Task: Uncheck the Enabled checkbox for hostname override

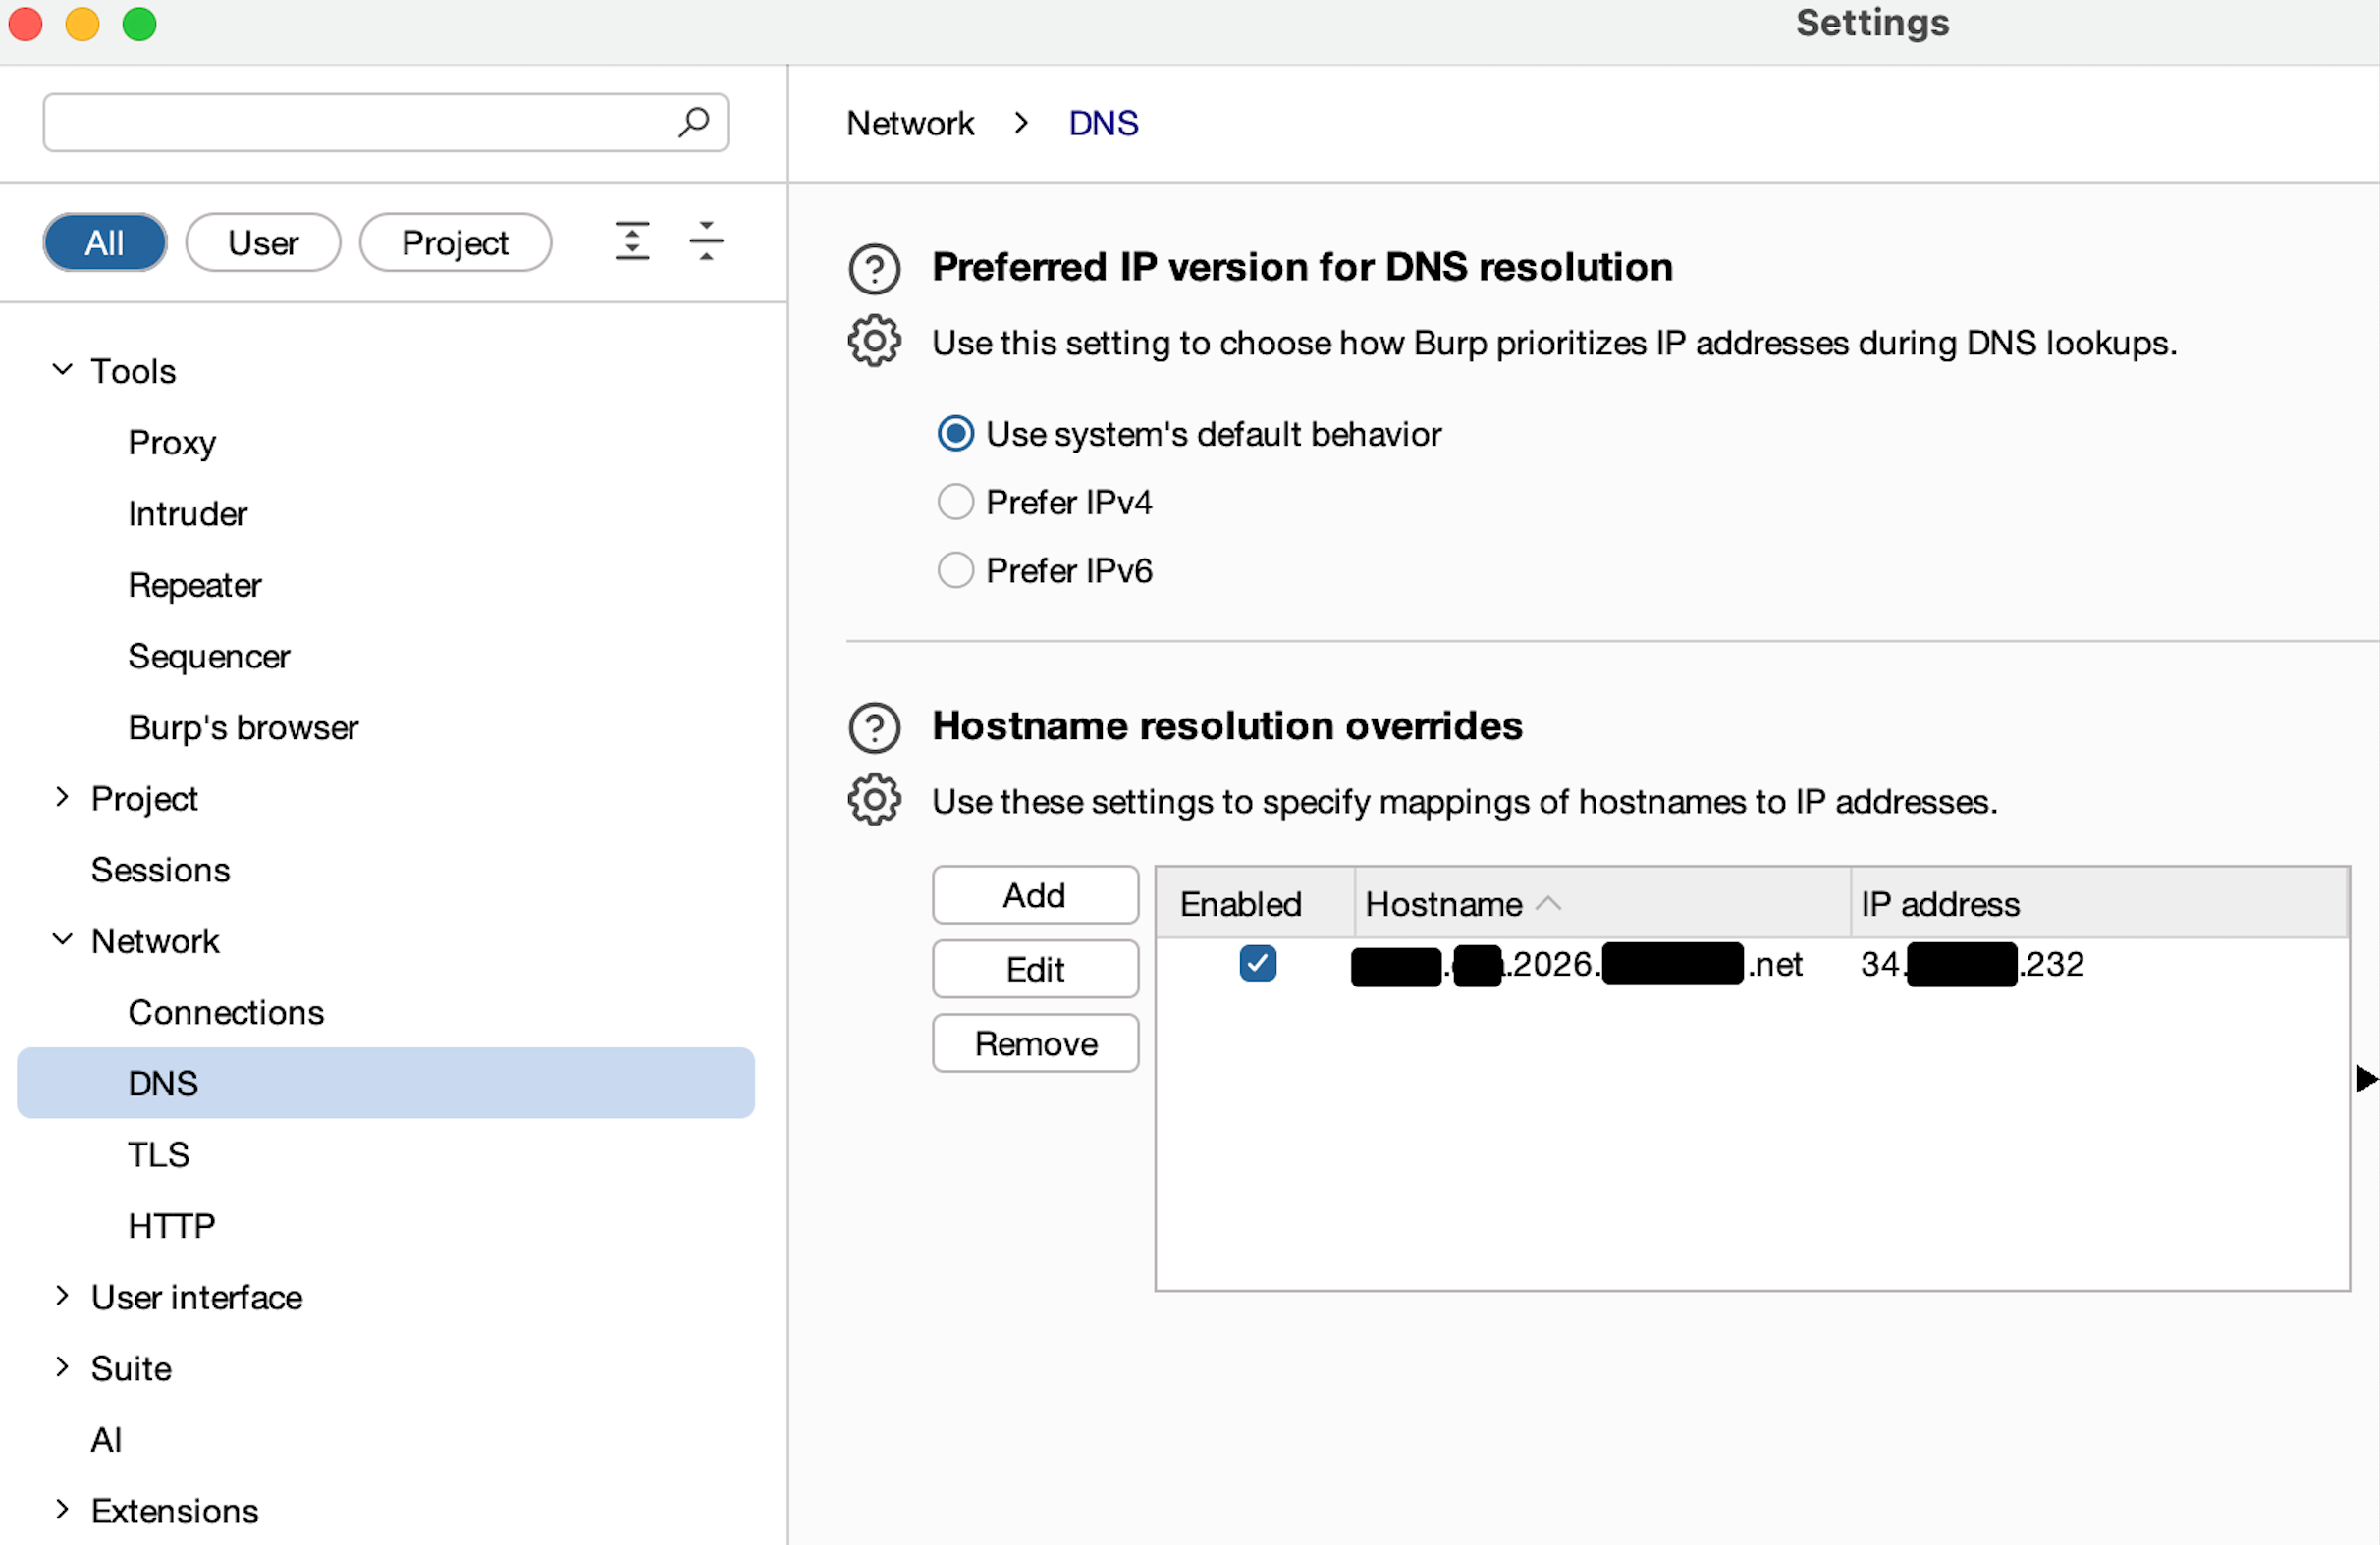Action: [1257, 964]
